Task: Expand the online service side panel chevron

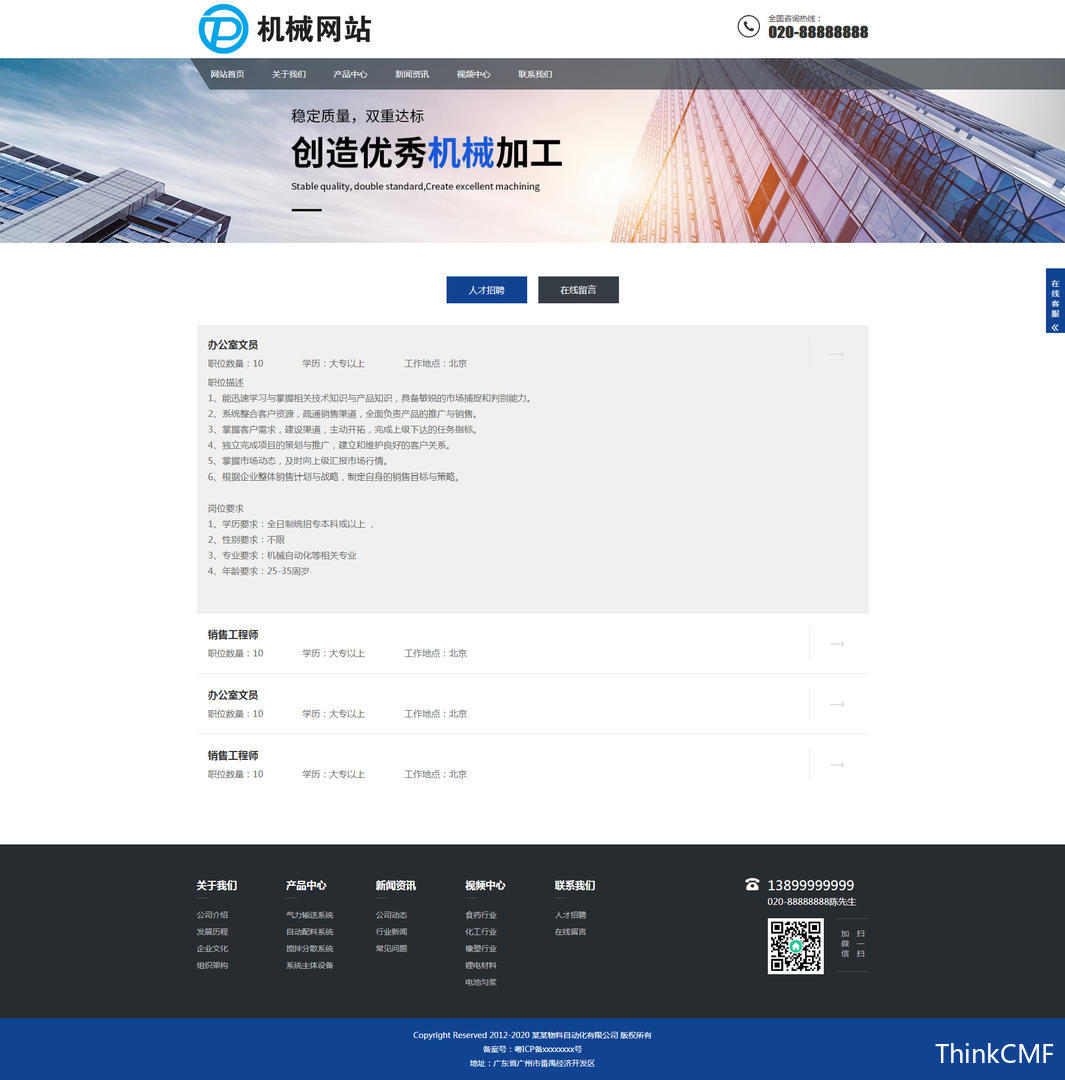Action: click(x=1055, y=327)
